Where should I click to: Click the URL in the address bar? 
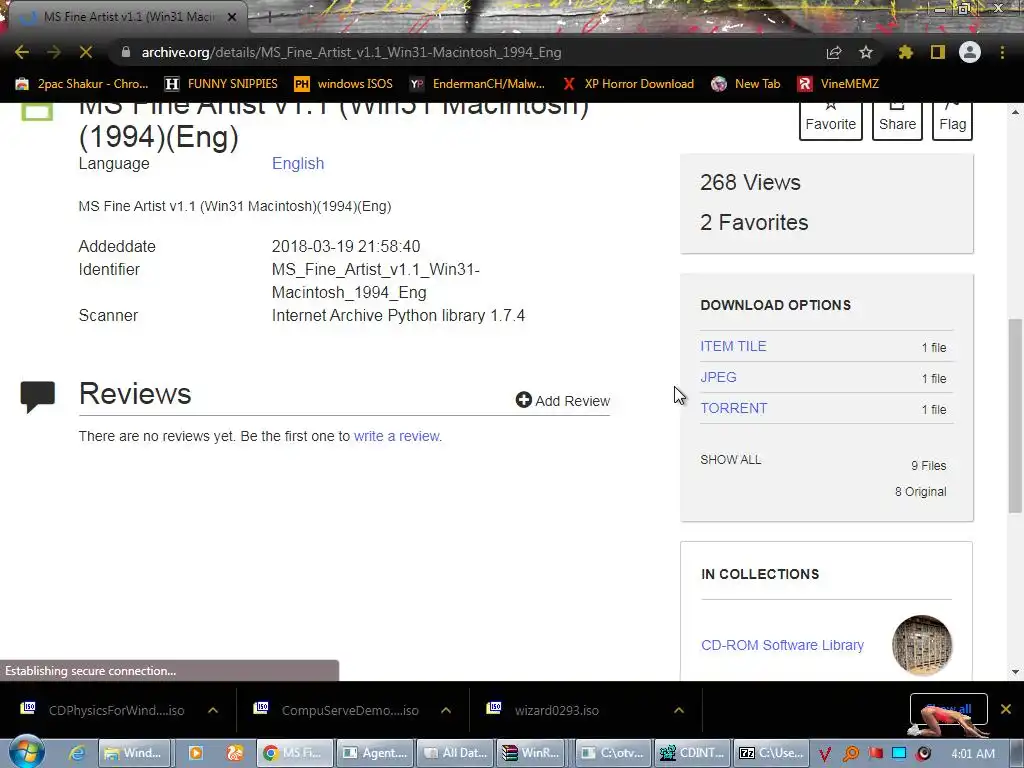351,52
